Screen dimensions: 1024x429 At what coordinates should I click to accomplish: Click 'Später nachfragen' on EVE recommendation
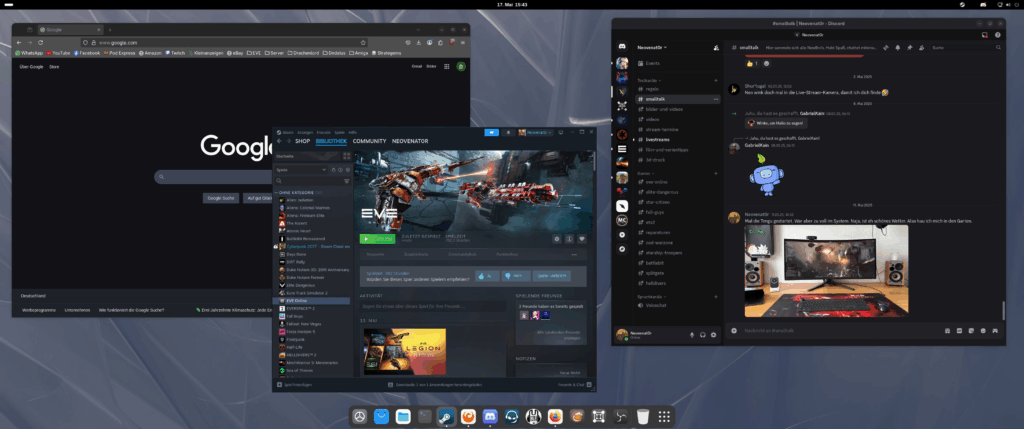(x=552, y=276)
